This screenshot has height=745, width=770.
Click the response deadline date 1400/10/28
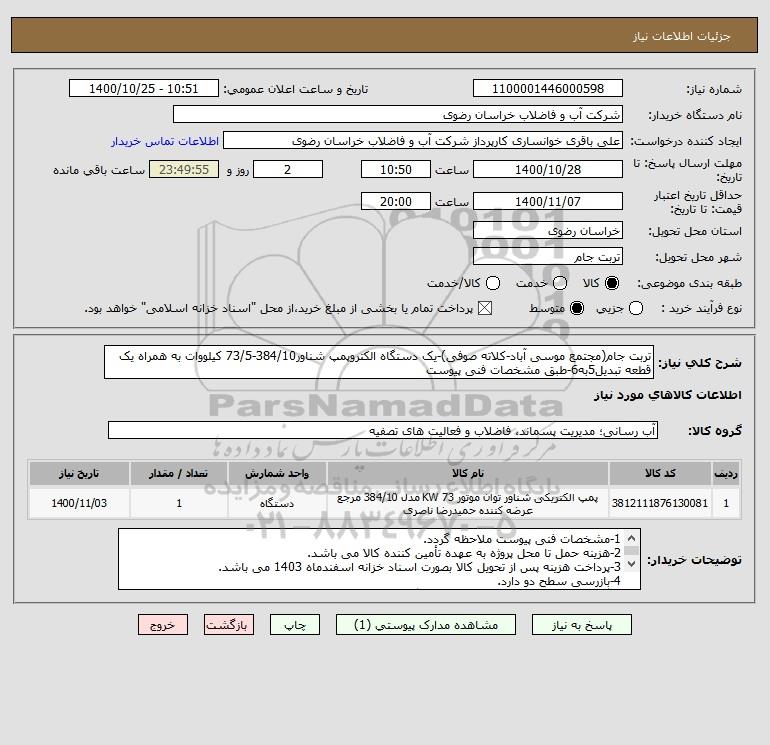click(x=548, y=169)
